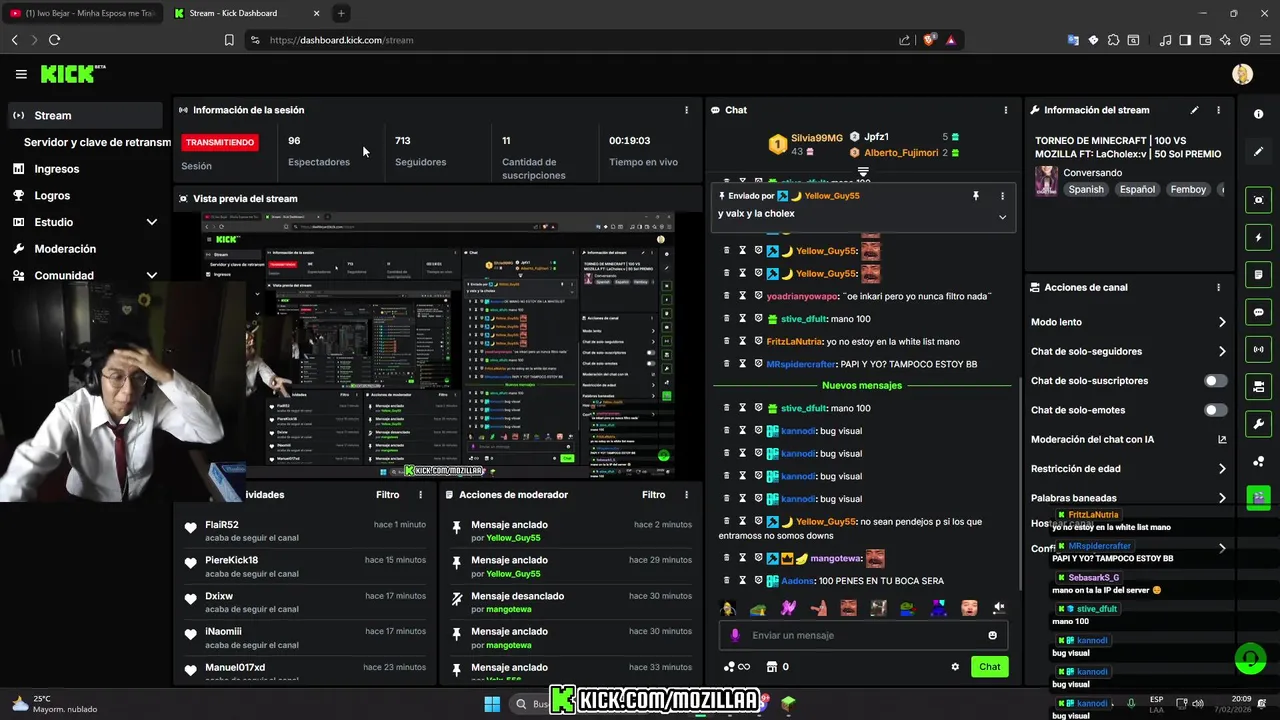Click the Spanish tag

click(x=1085, y=189)
